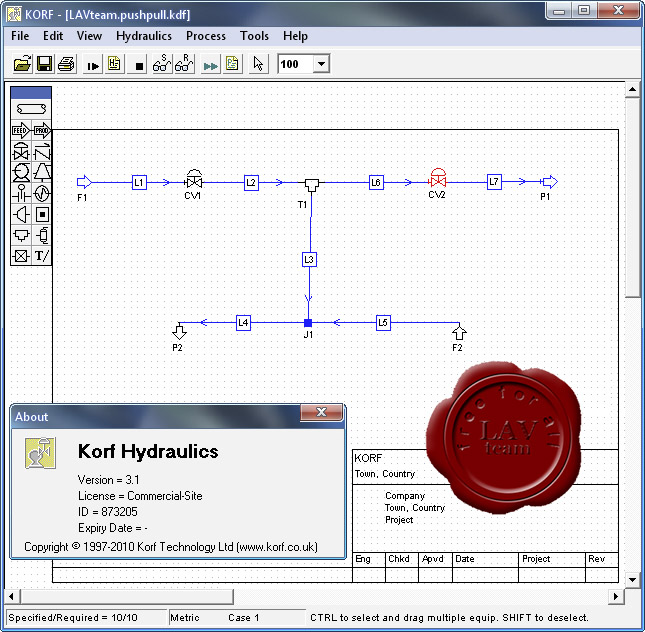Select pipe label L6
This screenshot has width=645, height=632.
[376, 182]
